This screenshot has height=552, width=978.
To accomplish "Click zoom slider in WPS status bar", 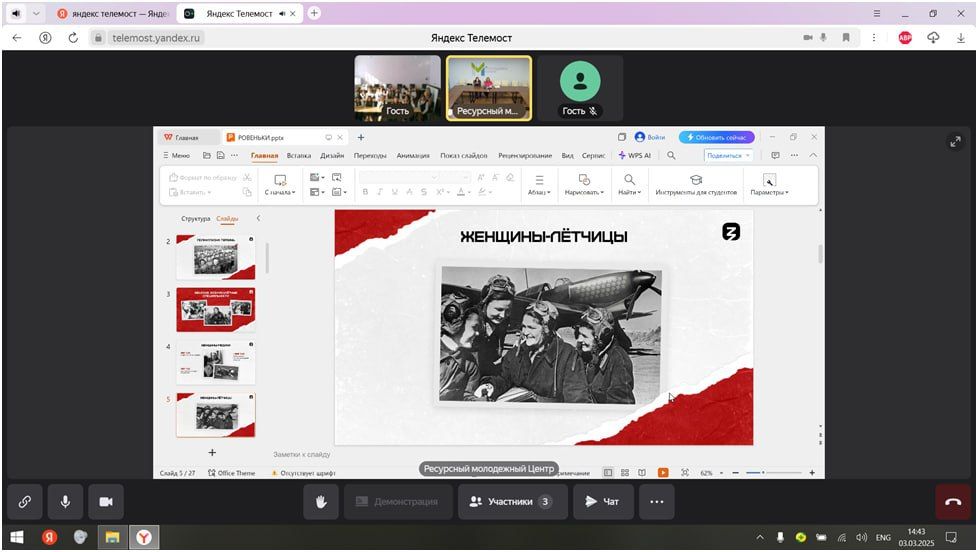I will (x=772, y=473).
